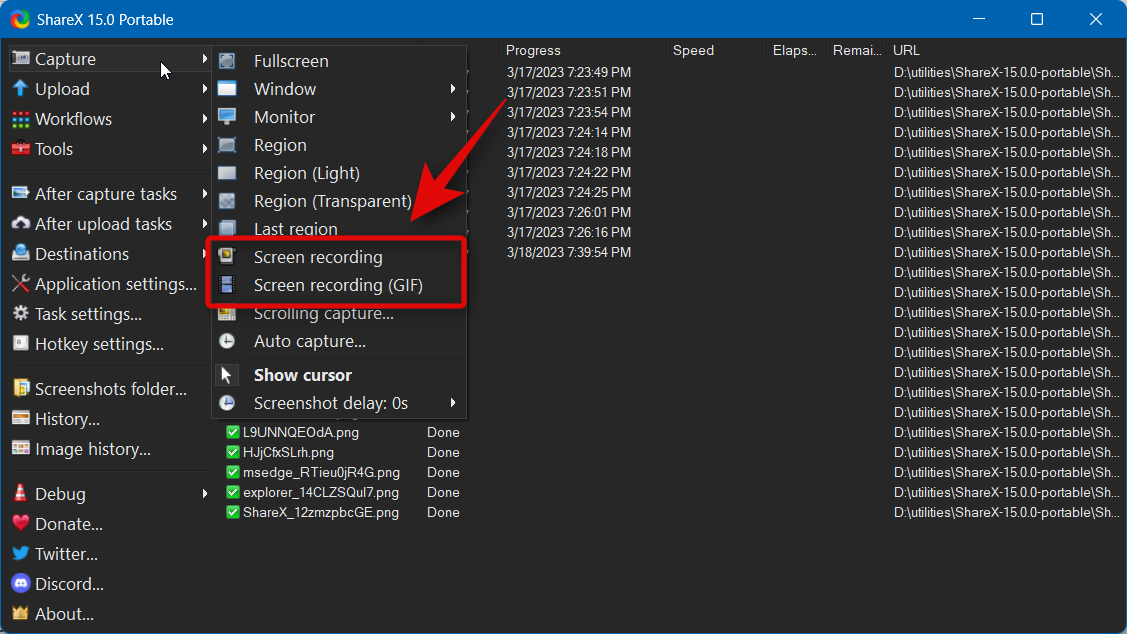Expand the Monitor submenu arrow
Screen dimensions: 1127x634
453,117
